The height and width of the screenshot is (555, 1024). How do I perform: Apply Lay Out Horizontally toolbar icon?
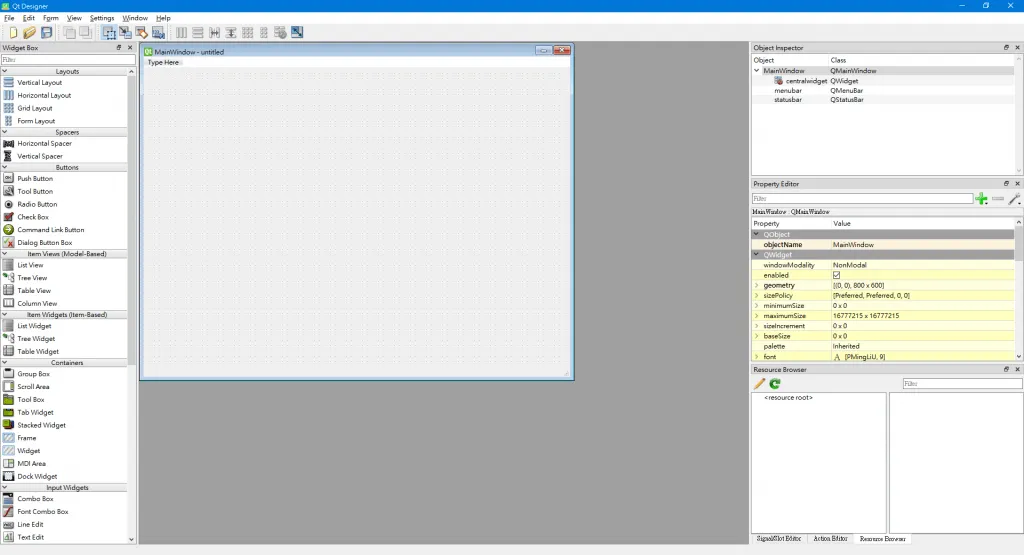pos(182,33)
